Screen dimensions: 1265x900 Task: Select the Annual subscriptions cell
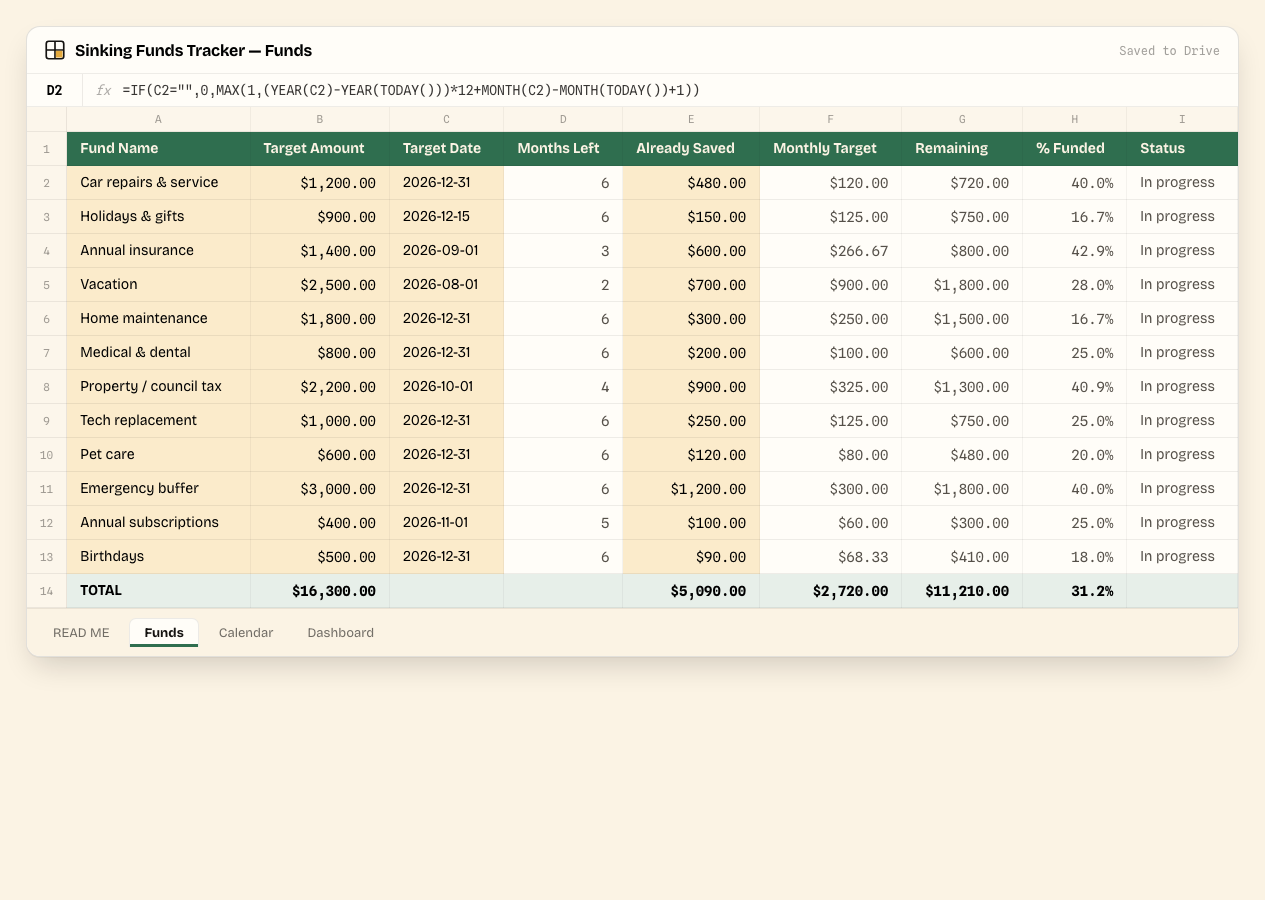(x=158, y=523)
